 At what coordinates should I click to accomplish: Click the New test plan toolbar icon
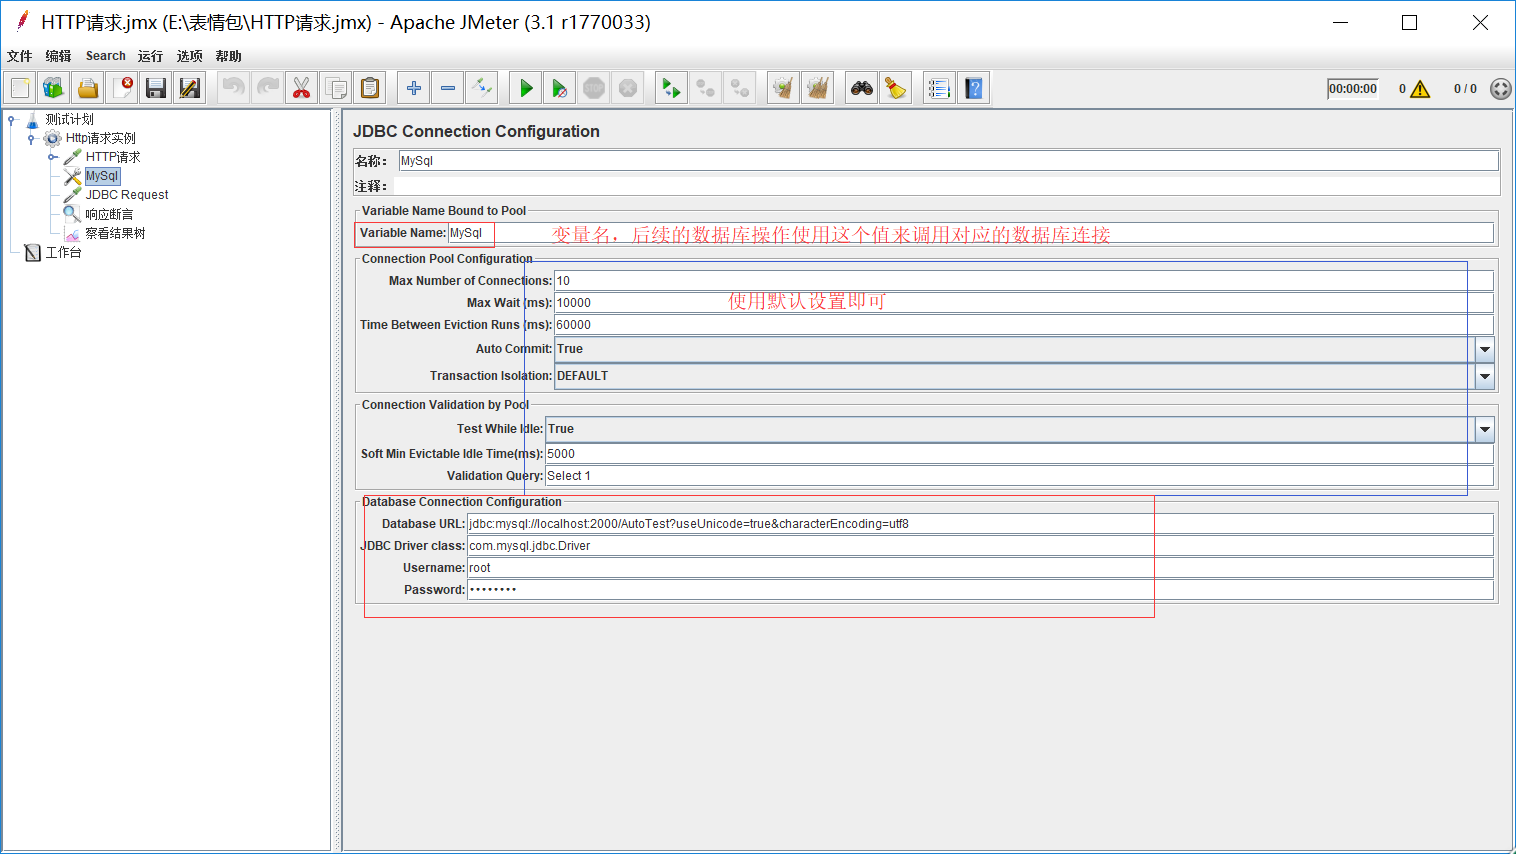(x=20, y=88)
